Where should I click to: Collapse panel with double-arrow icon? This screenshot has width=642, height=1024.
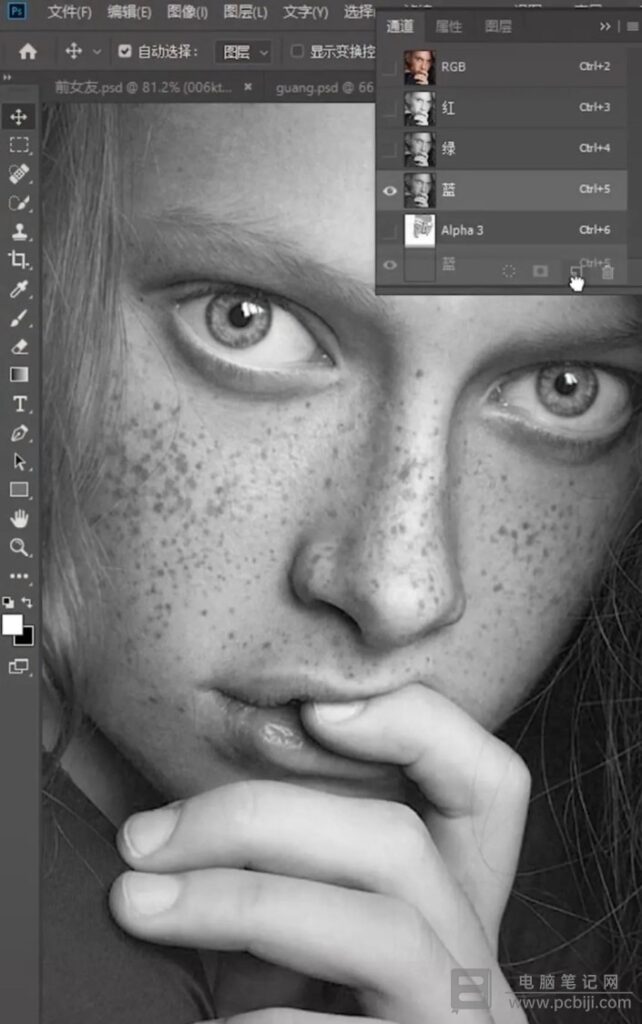[605, 26]
